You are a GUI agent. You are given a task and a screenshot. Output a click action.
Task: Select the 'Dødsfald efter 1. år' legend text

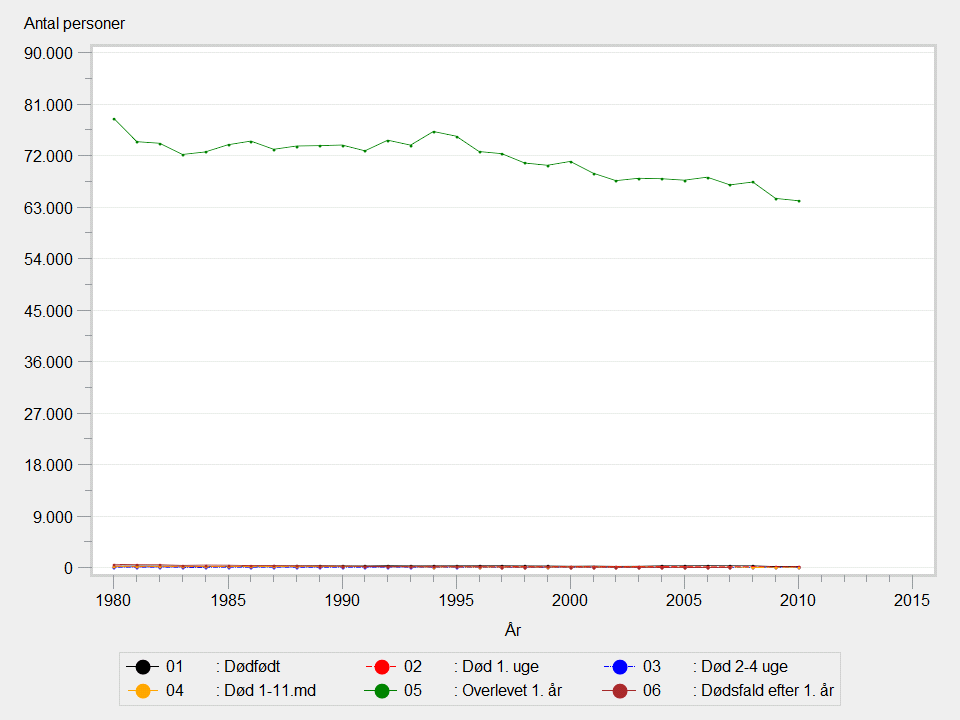point(763,691)
